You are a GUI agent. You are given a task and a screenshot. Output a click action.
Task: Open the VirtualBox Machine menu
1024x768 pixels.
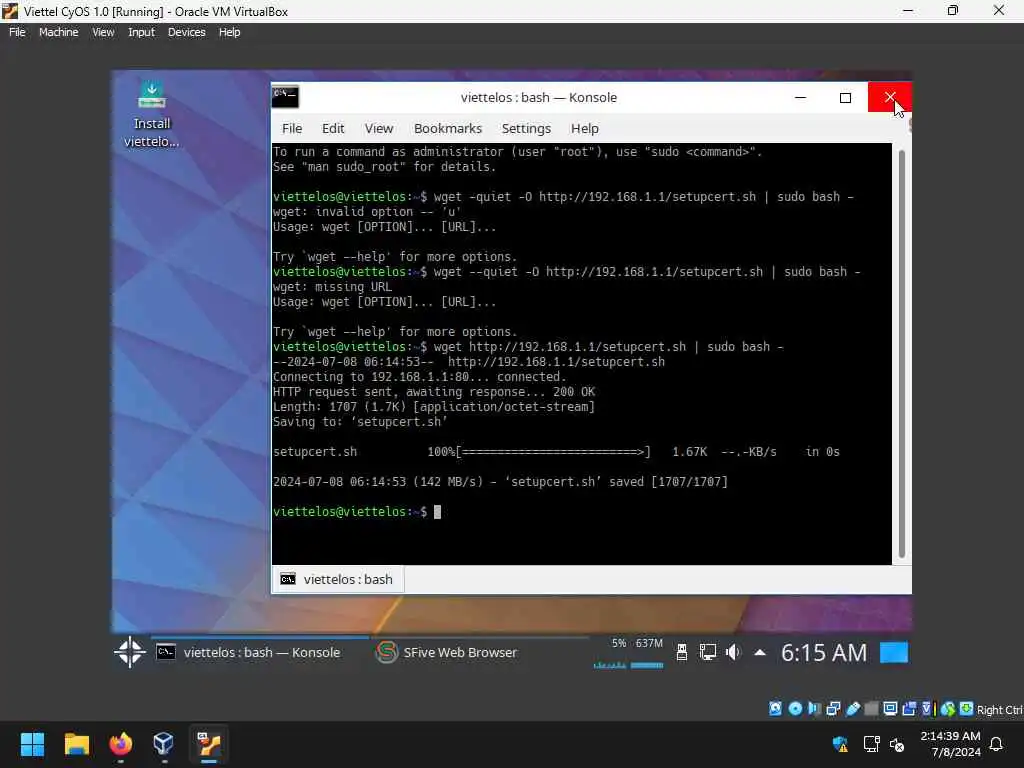click(x=58, y=32)
